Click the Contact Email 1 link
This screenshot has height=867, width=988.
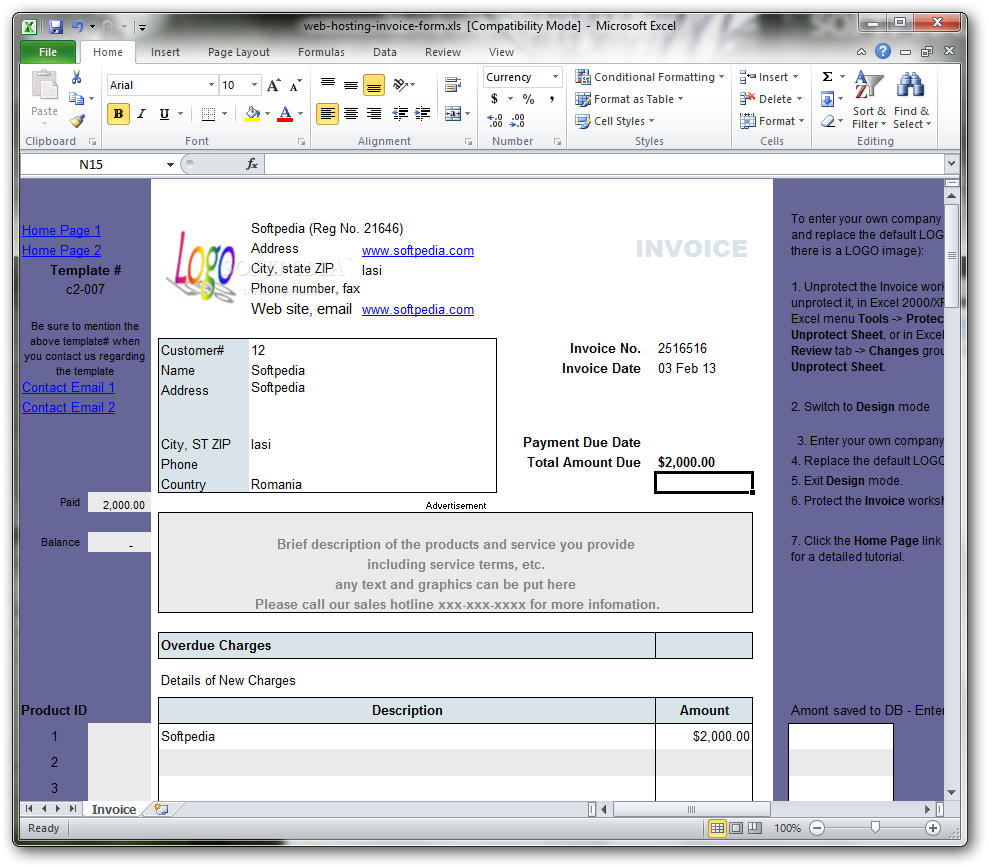click(x=68, y=388)
